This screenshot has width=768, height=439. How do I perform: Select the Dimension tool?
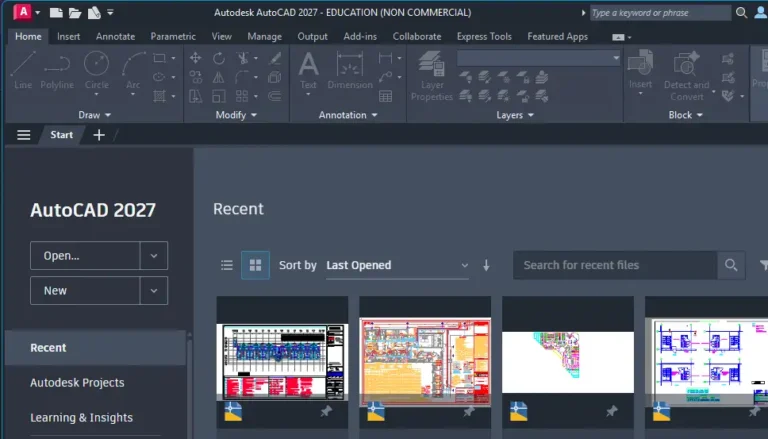[x=350, y=71]
